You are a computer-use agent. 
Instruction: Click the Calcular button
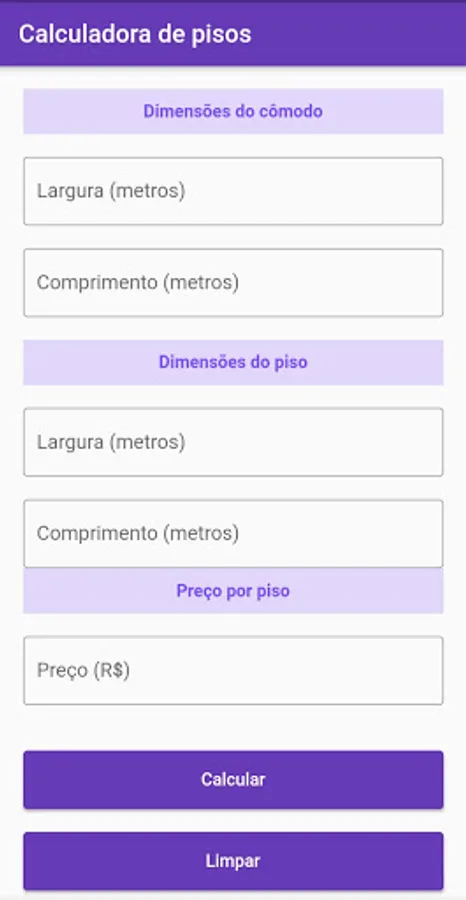coord(233,779)
